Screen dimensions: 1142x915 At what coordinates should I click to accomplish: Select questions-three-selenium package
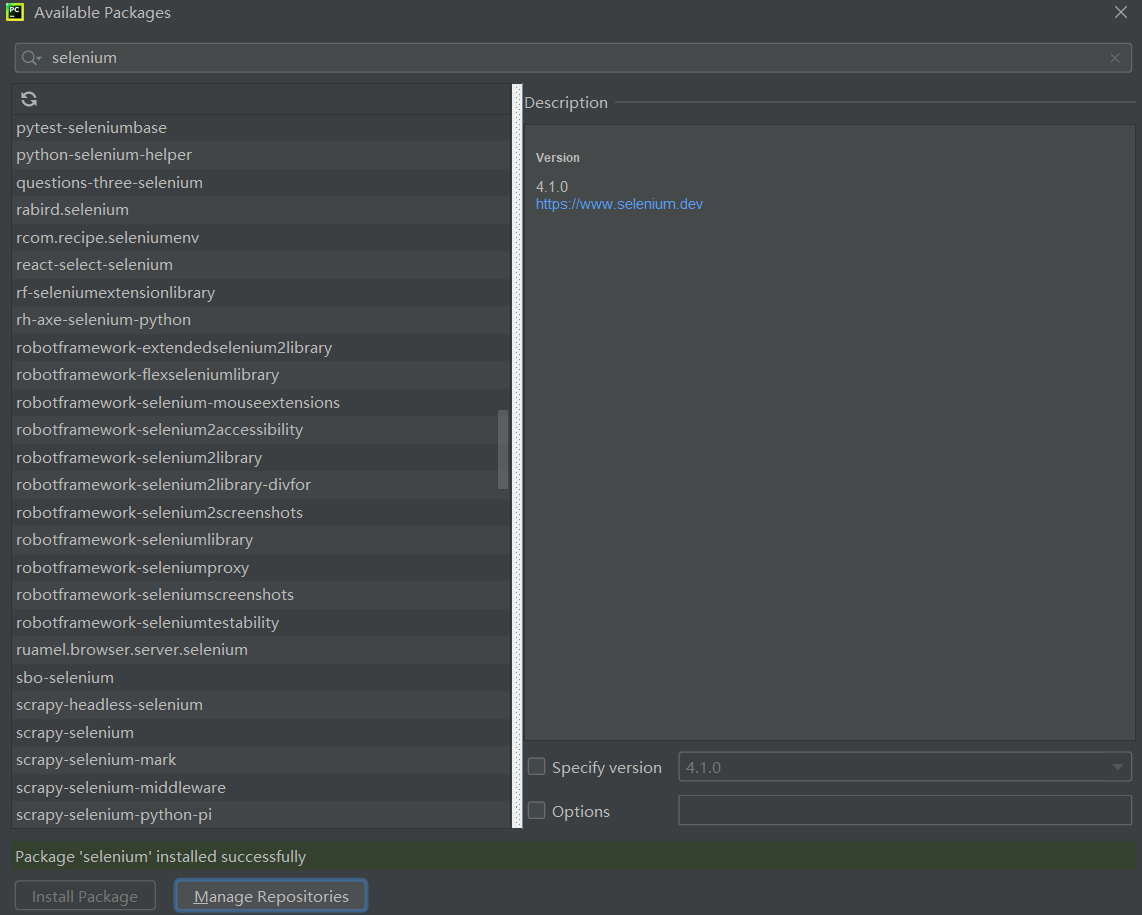coord(261,183)
